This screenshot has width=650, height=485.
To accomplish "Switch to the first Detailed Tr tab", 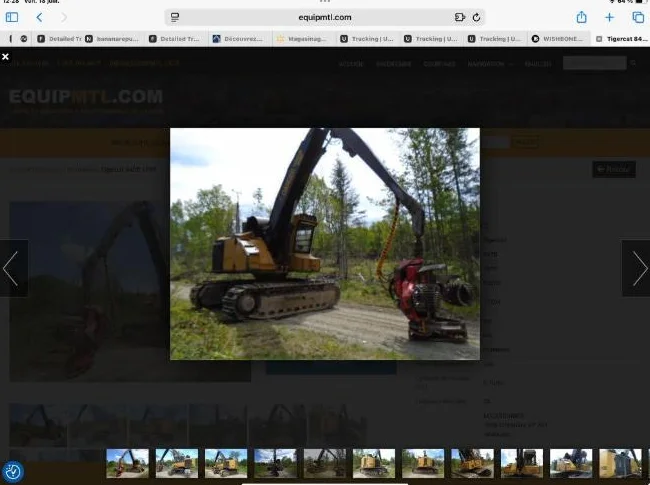I will point(59,39).
